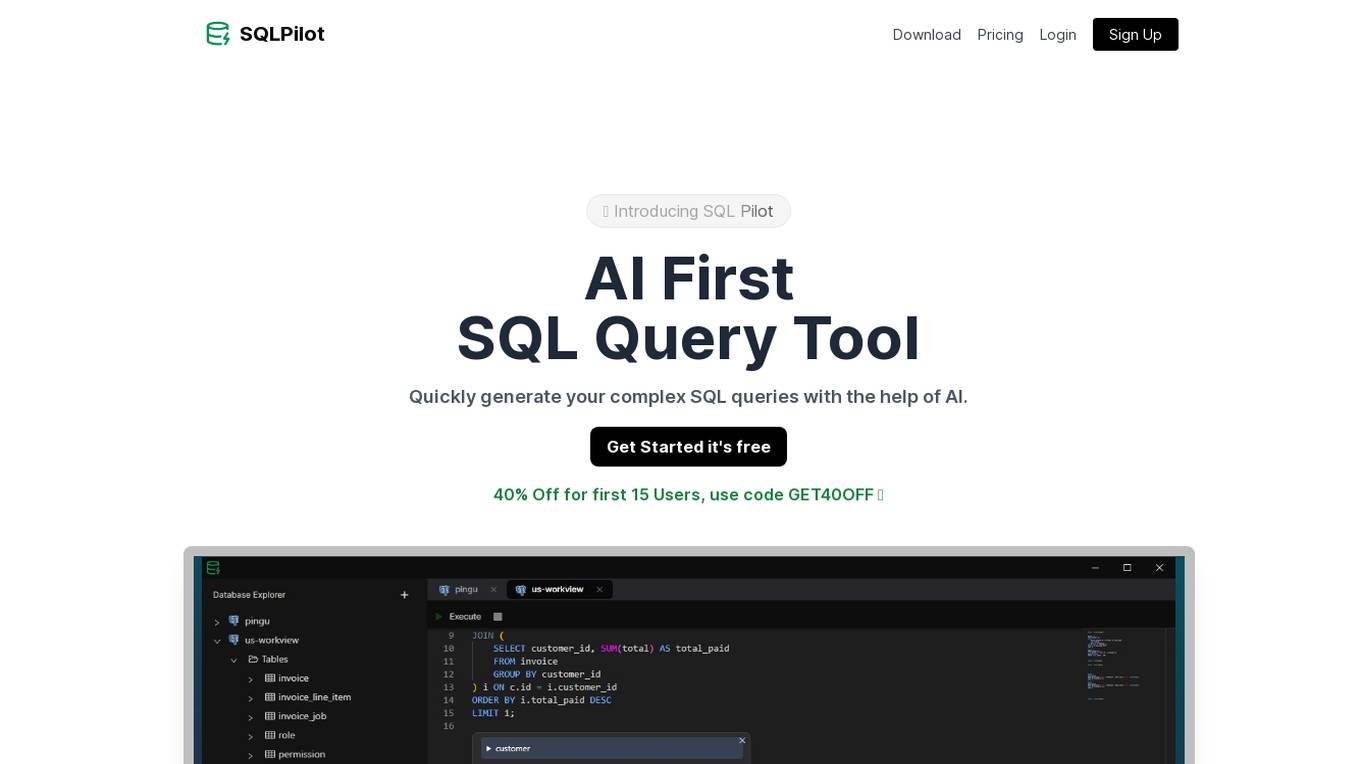Click the green app logo in the demo window titlebar
1360x764 pixels.
tap(213, 568)
